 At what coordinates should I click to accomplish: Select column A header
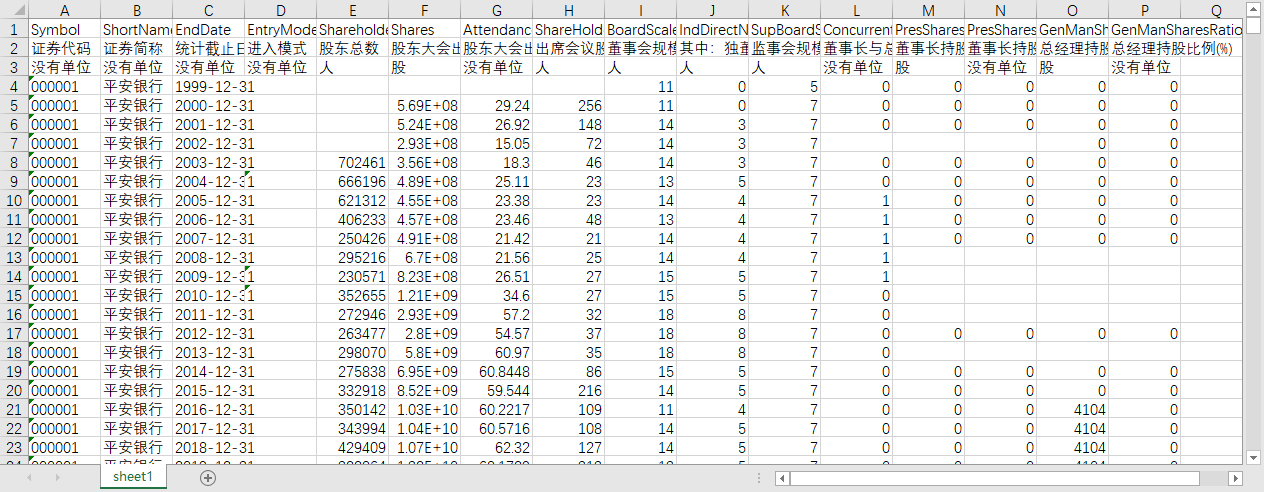pyautogui.click(x=64, y=10)
